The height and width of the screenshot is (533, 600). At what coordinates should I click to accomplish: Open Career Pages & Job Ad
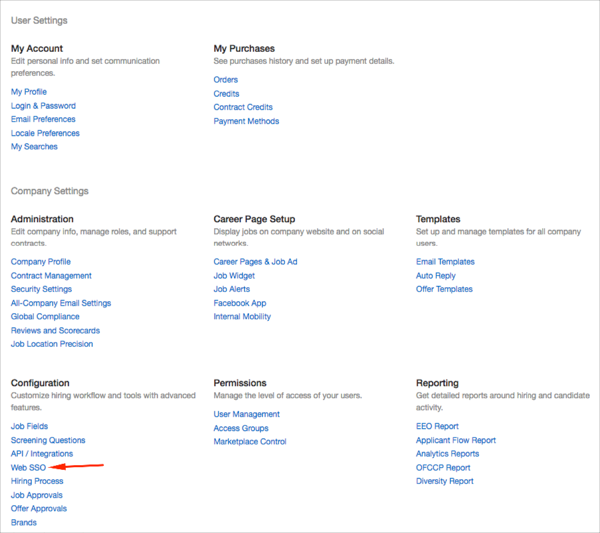click(255, 262)
